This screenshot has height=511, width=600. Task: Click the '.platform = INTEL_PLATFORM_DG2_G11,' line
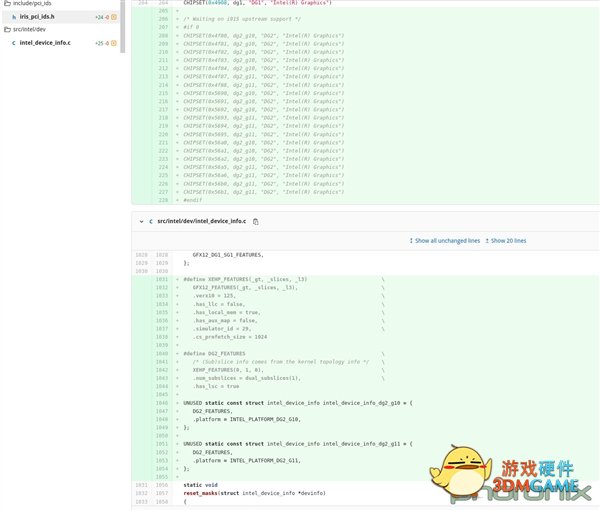[x=247, y=460]
